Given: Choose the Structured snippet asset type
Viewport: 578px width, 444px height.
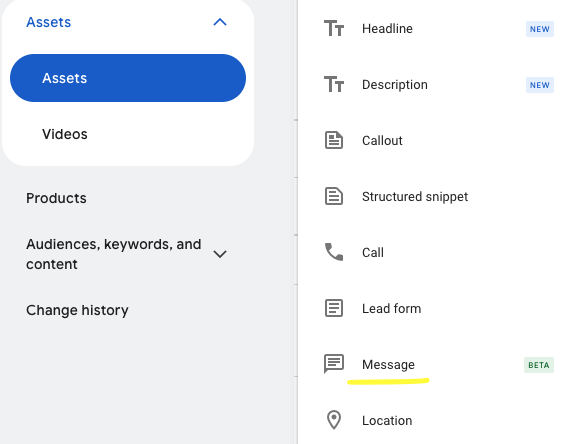Looking at the screenshot, I should point(415,197).
